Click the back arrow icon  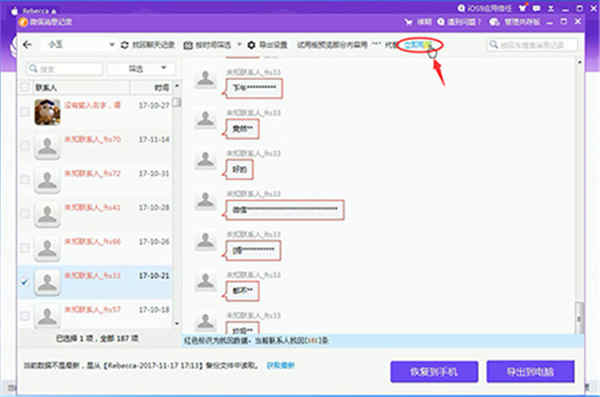click(27, 45)
